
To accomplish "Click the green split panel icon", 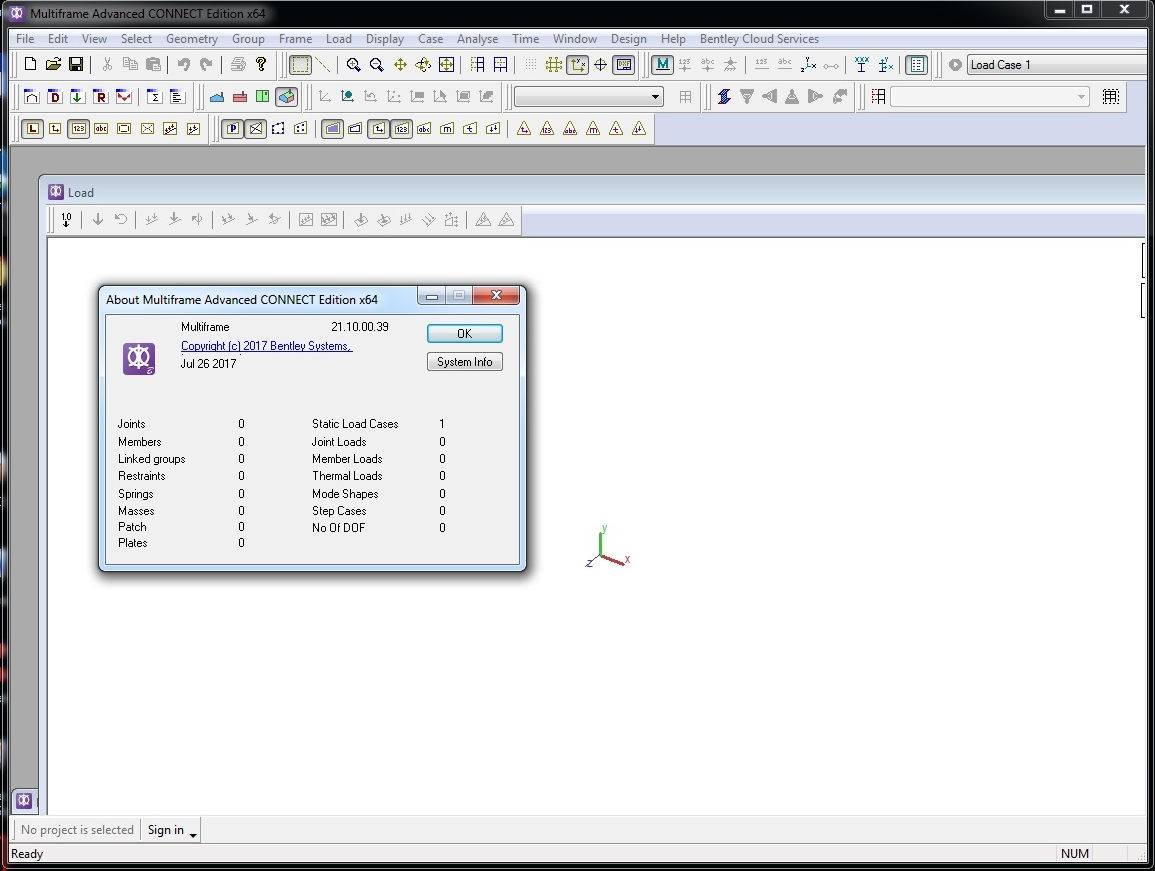I will [x=262, y=97].
